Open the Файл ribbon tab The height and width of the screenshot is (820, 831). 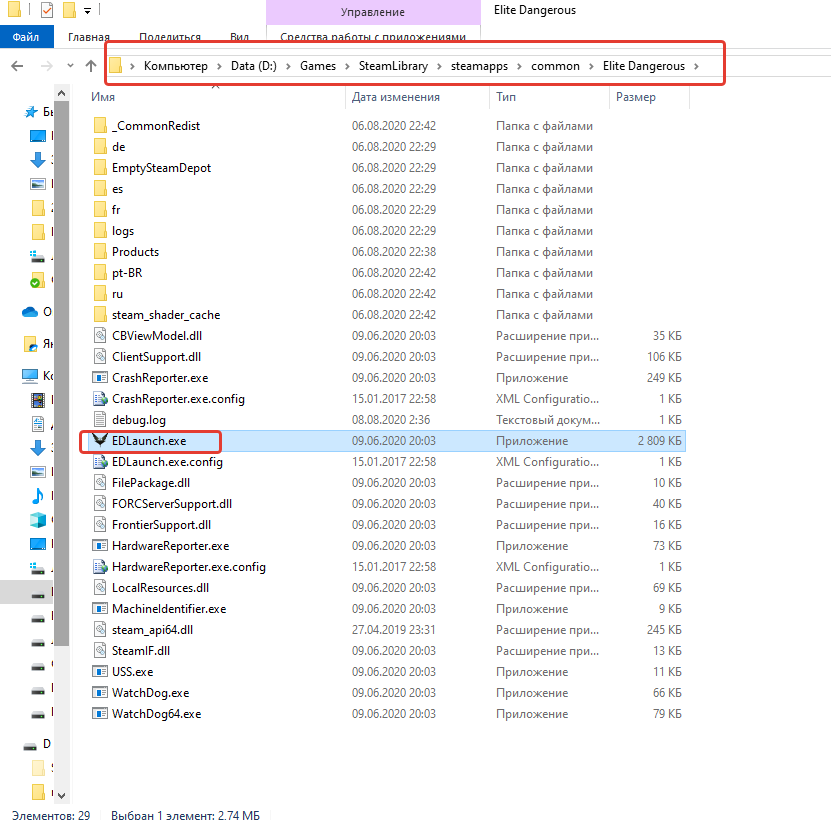point(26,37)
